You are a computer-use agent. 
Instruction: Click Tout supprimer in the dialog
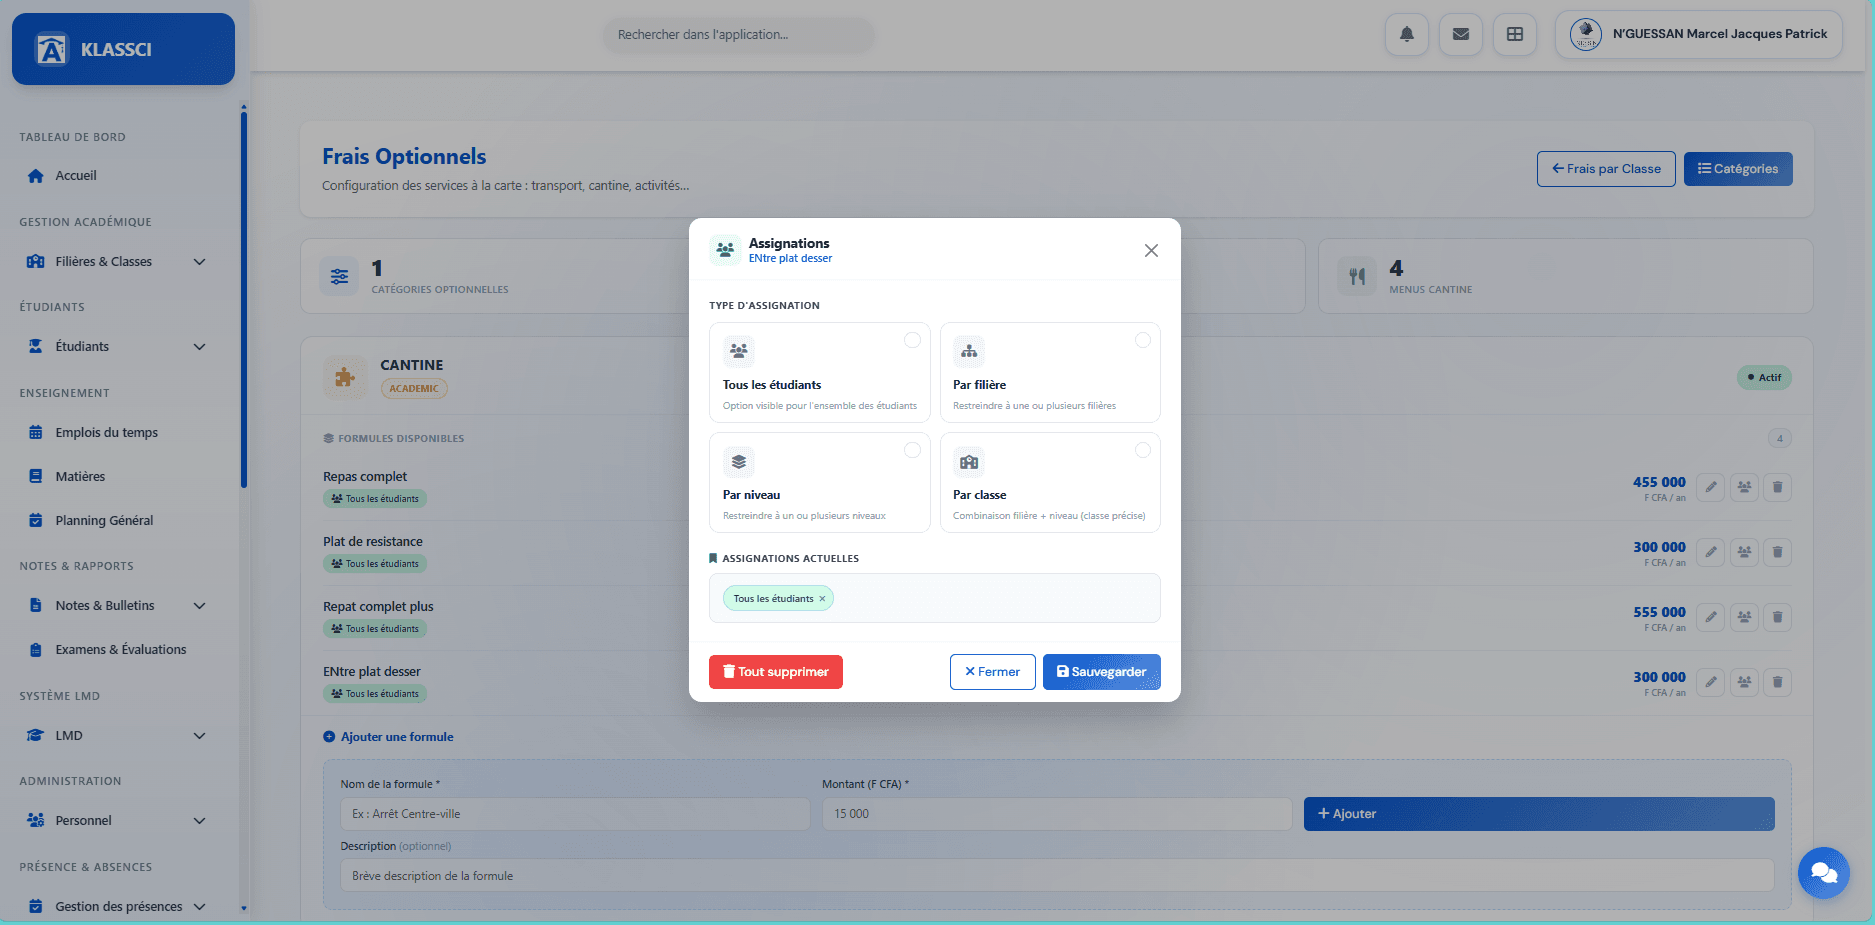coord(775,671)
